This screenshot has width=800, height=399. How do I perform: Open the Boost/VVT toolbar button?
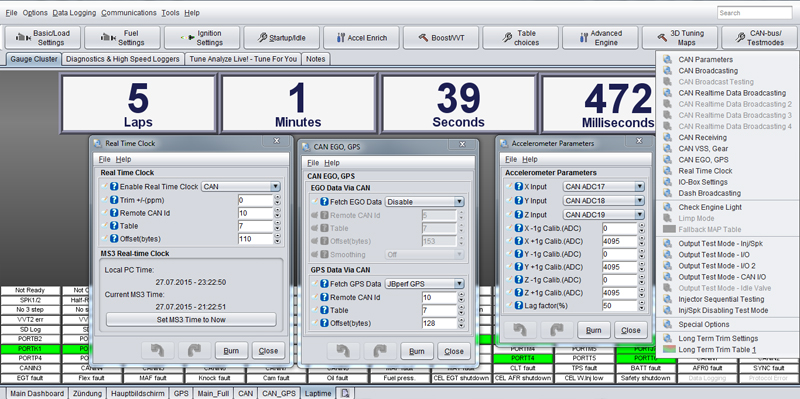(x=441, y=38)
